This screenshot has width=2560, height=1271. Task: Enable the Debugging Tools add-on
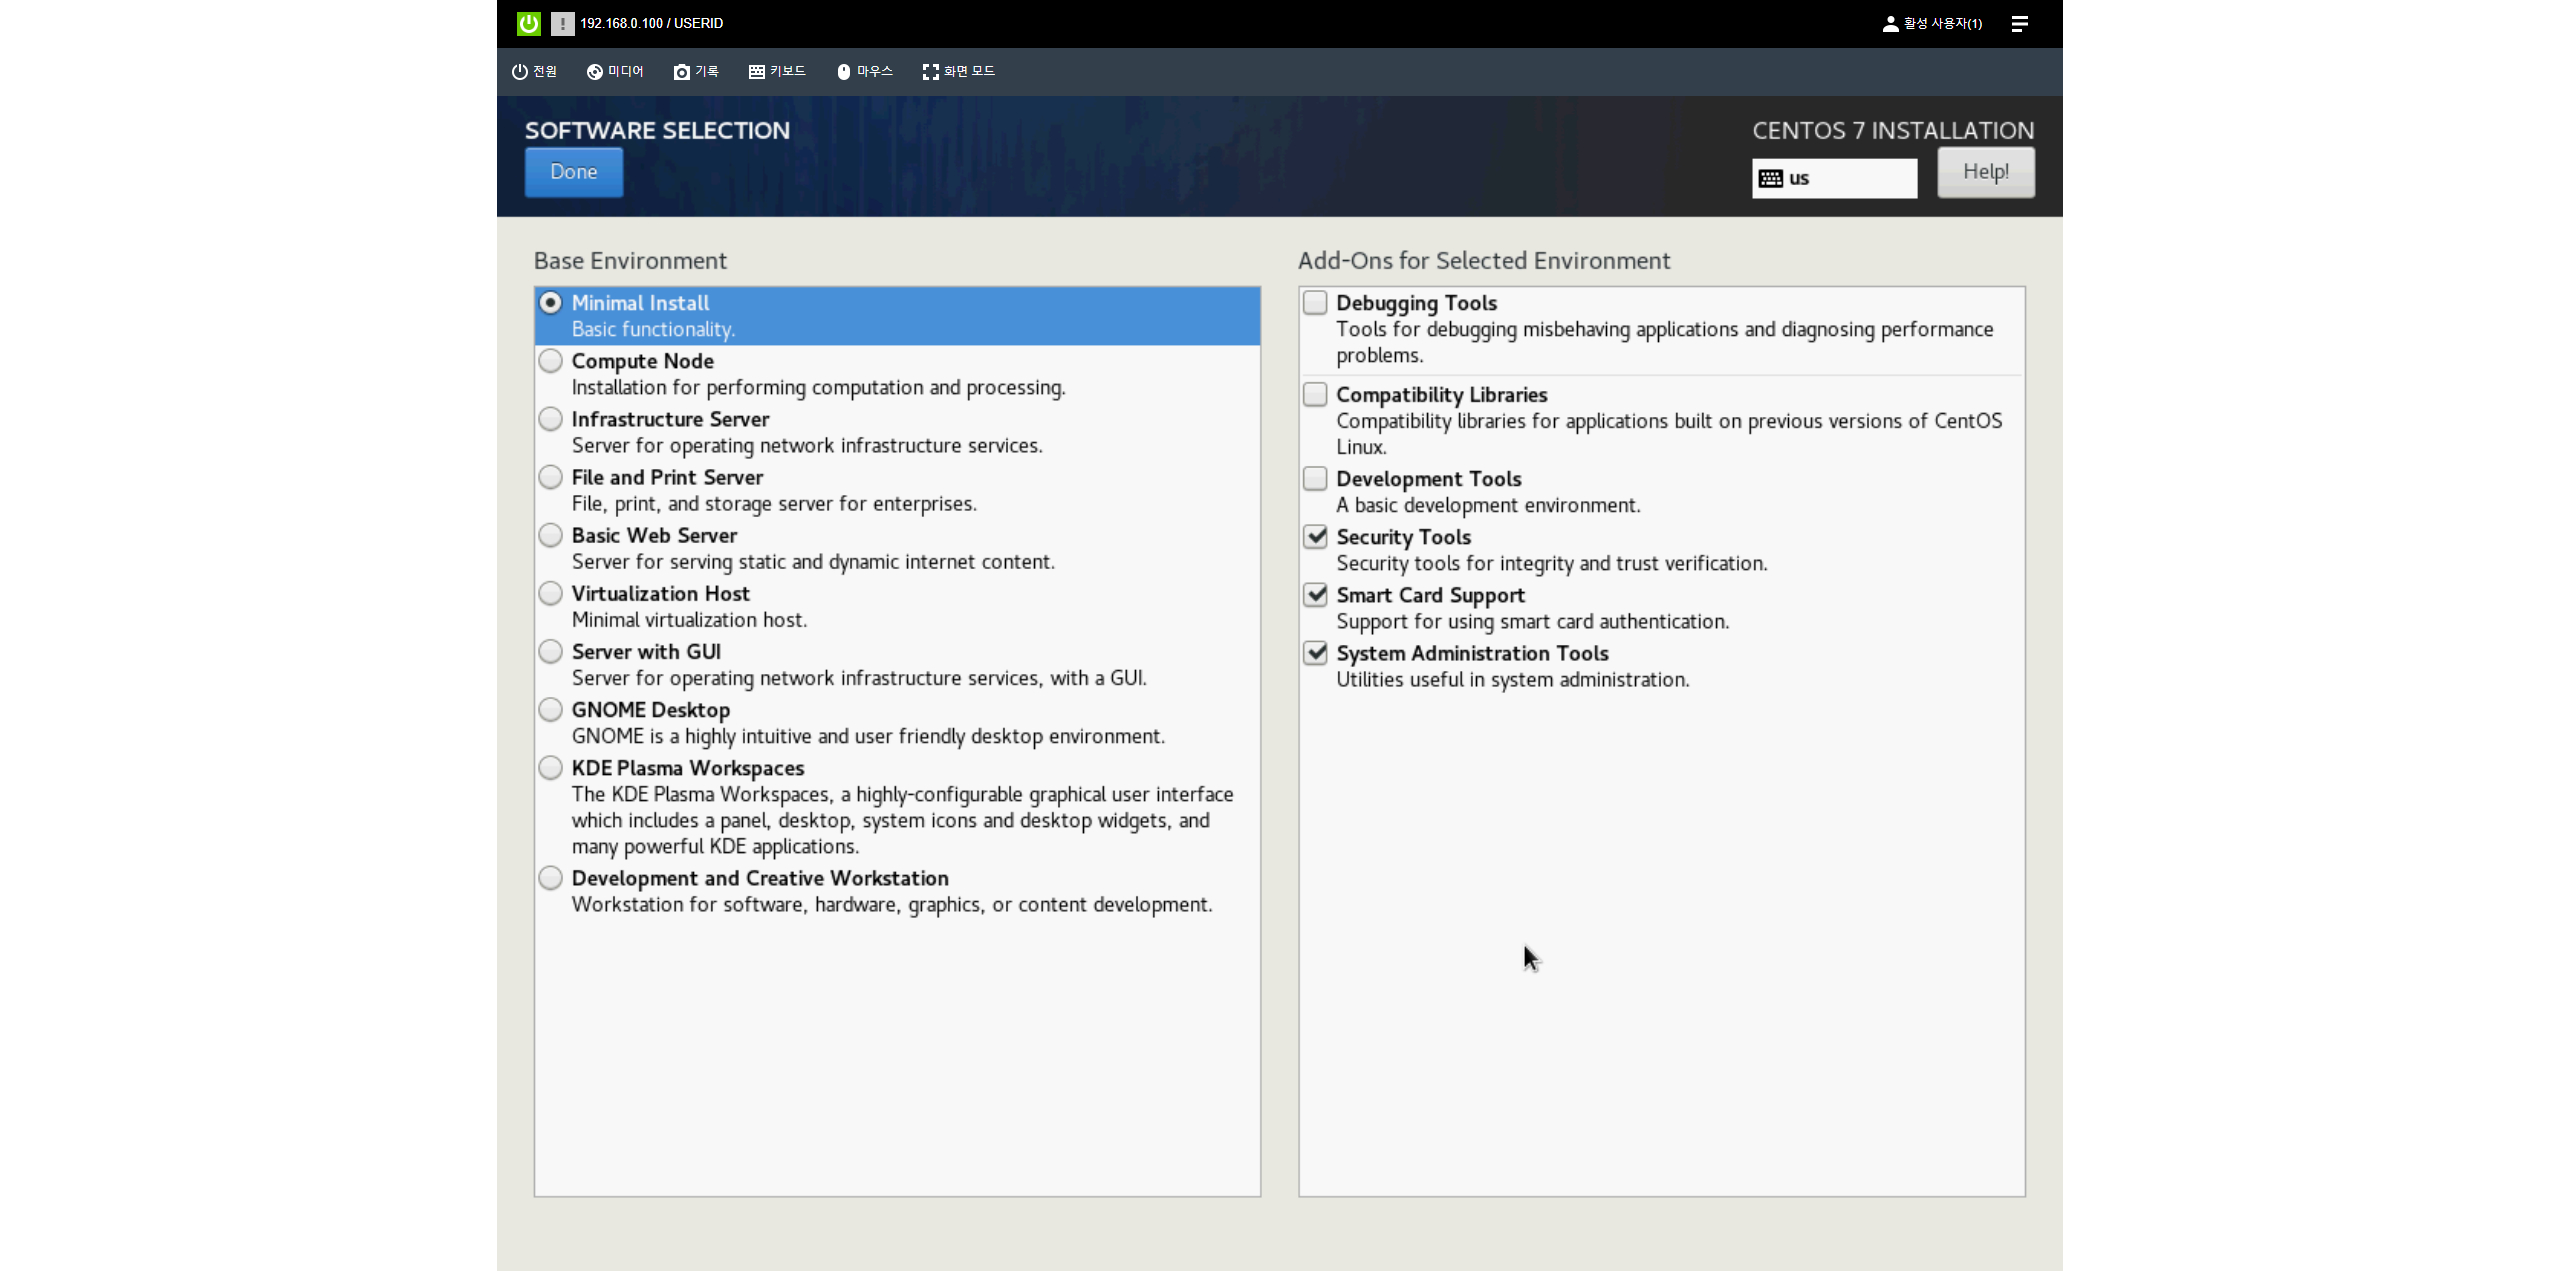[x=1315, y=302]
